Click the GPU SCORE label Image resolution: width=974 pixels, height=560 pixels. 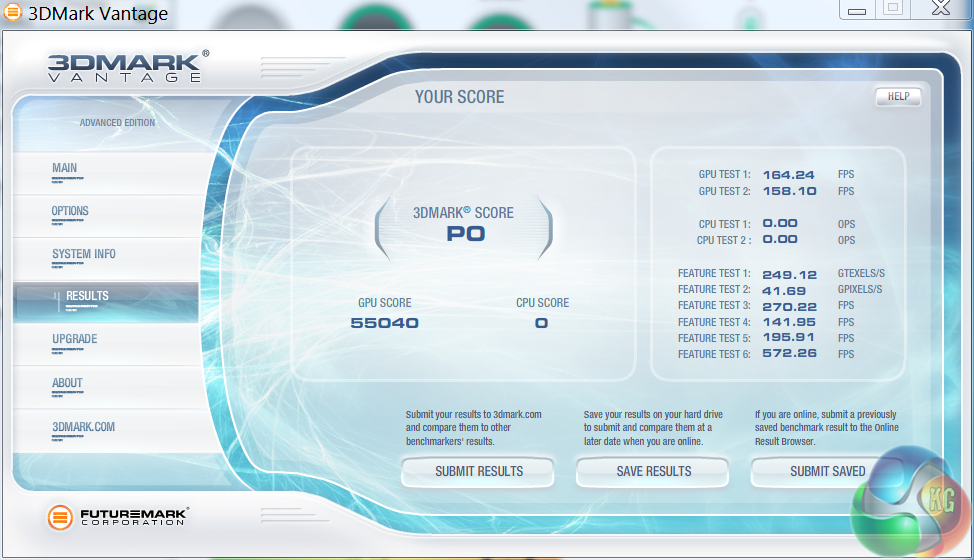click(385, 303)
